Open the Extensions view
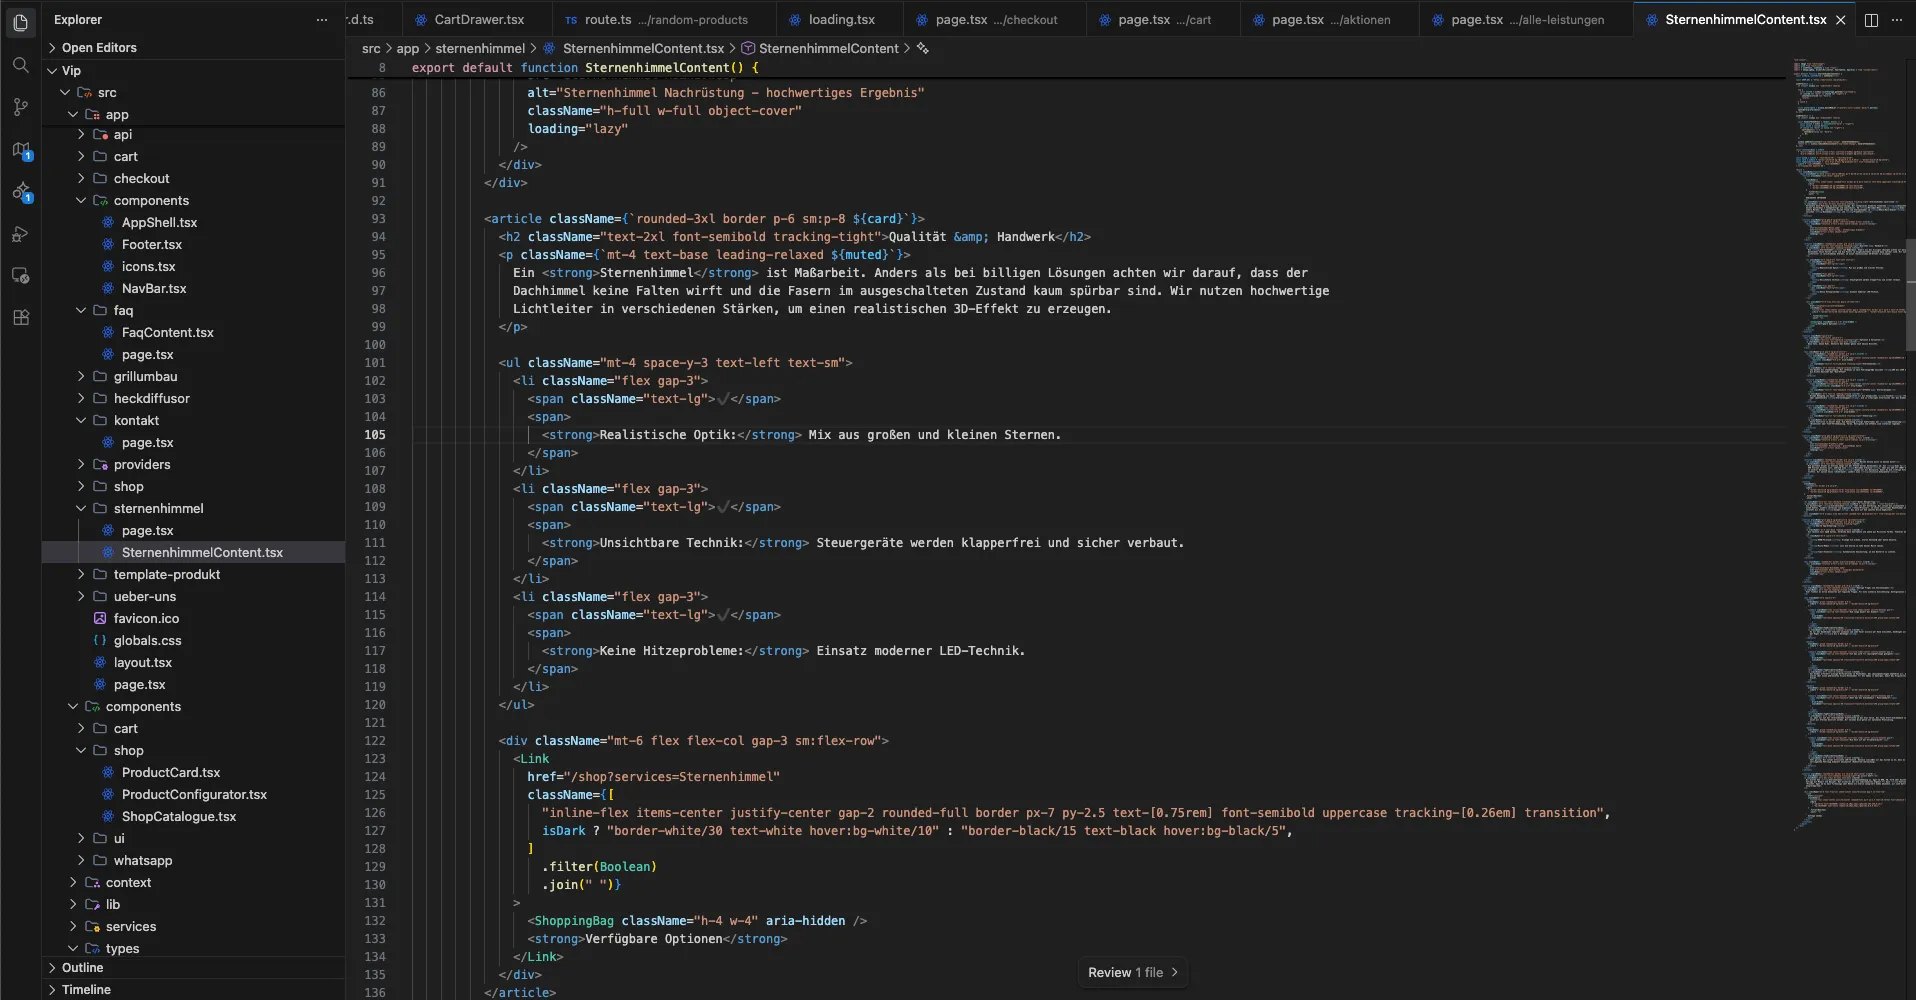Image resolution: width=1916 pixels, height=1000 pixels. click(22, 318)
